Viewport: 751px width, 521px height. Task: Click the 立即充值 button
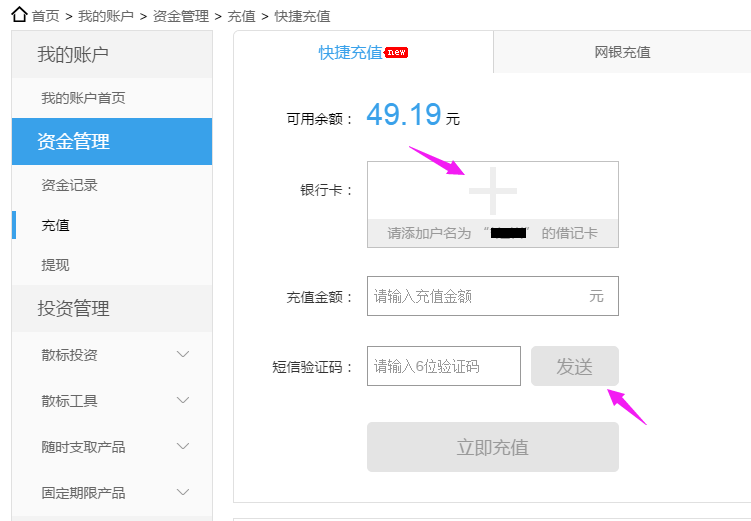pos(493,447)
